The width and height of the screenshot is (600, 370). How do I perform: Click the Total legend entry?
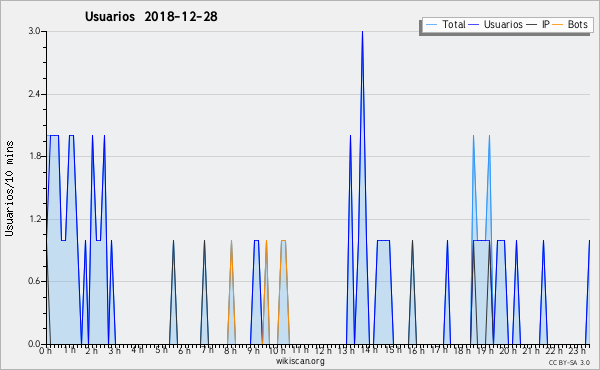tap(445, 24)
